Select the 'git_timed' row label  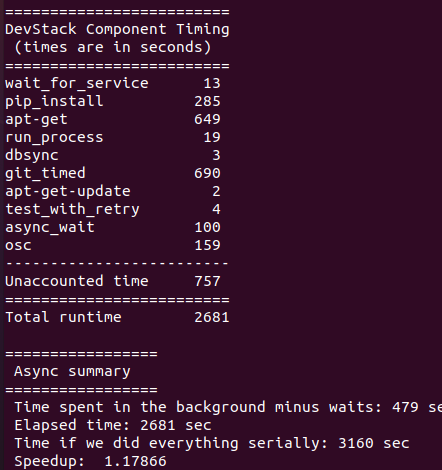[x=45, y=173]
